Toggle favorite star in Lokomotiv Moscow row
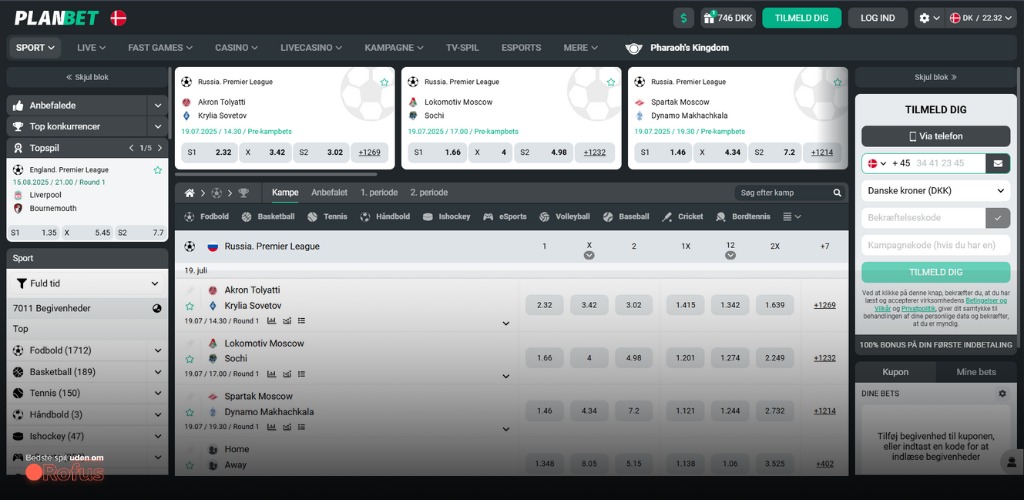 coord(189,358)
